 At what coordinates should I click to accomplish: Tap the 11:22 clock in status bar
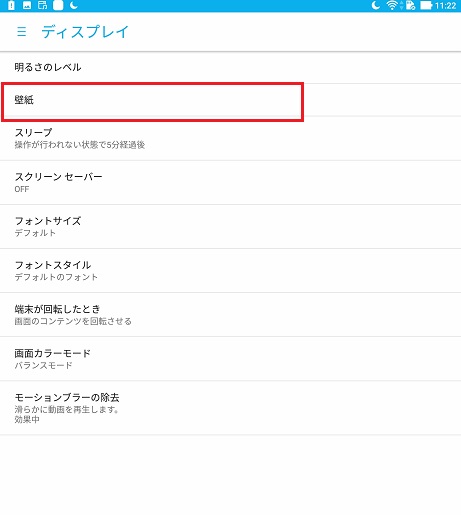(x=445, y=6)
